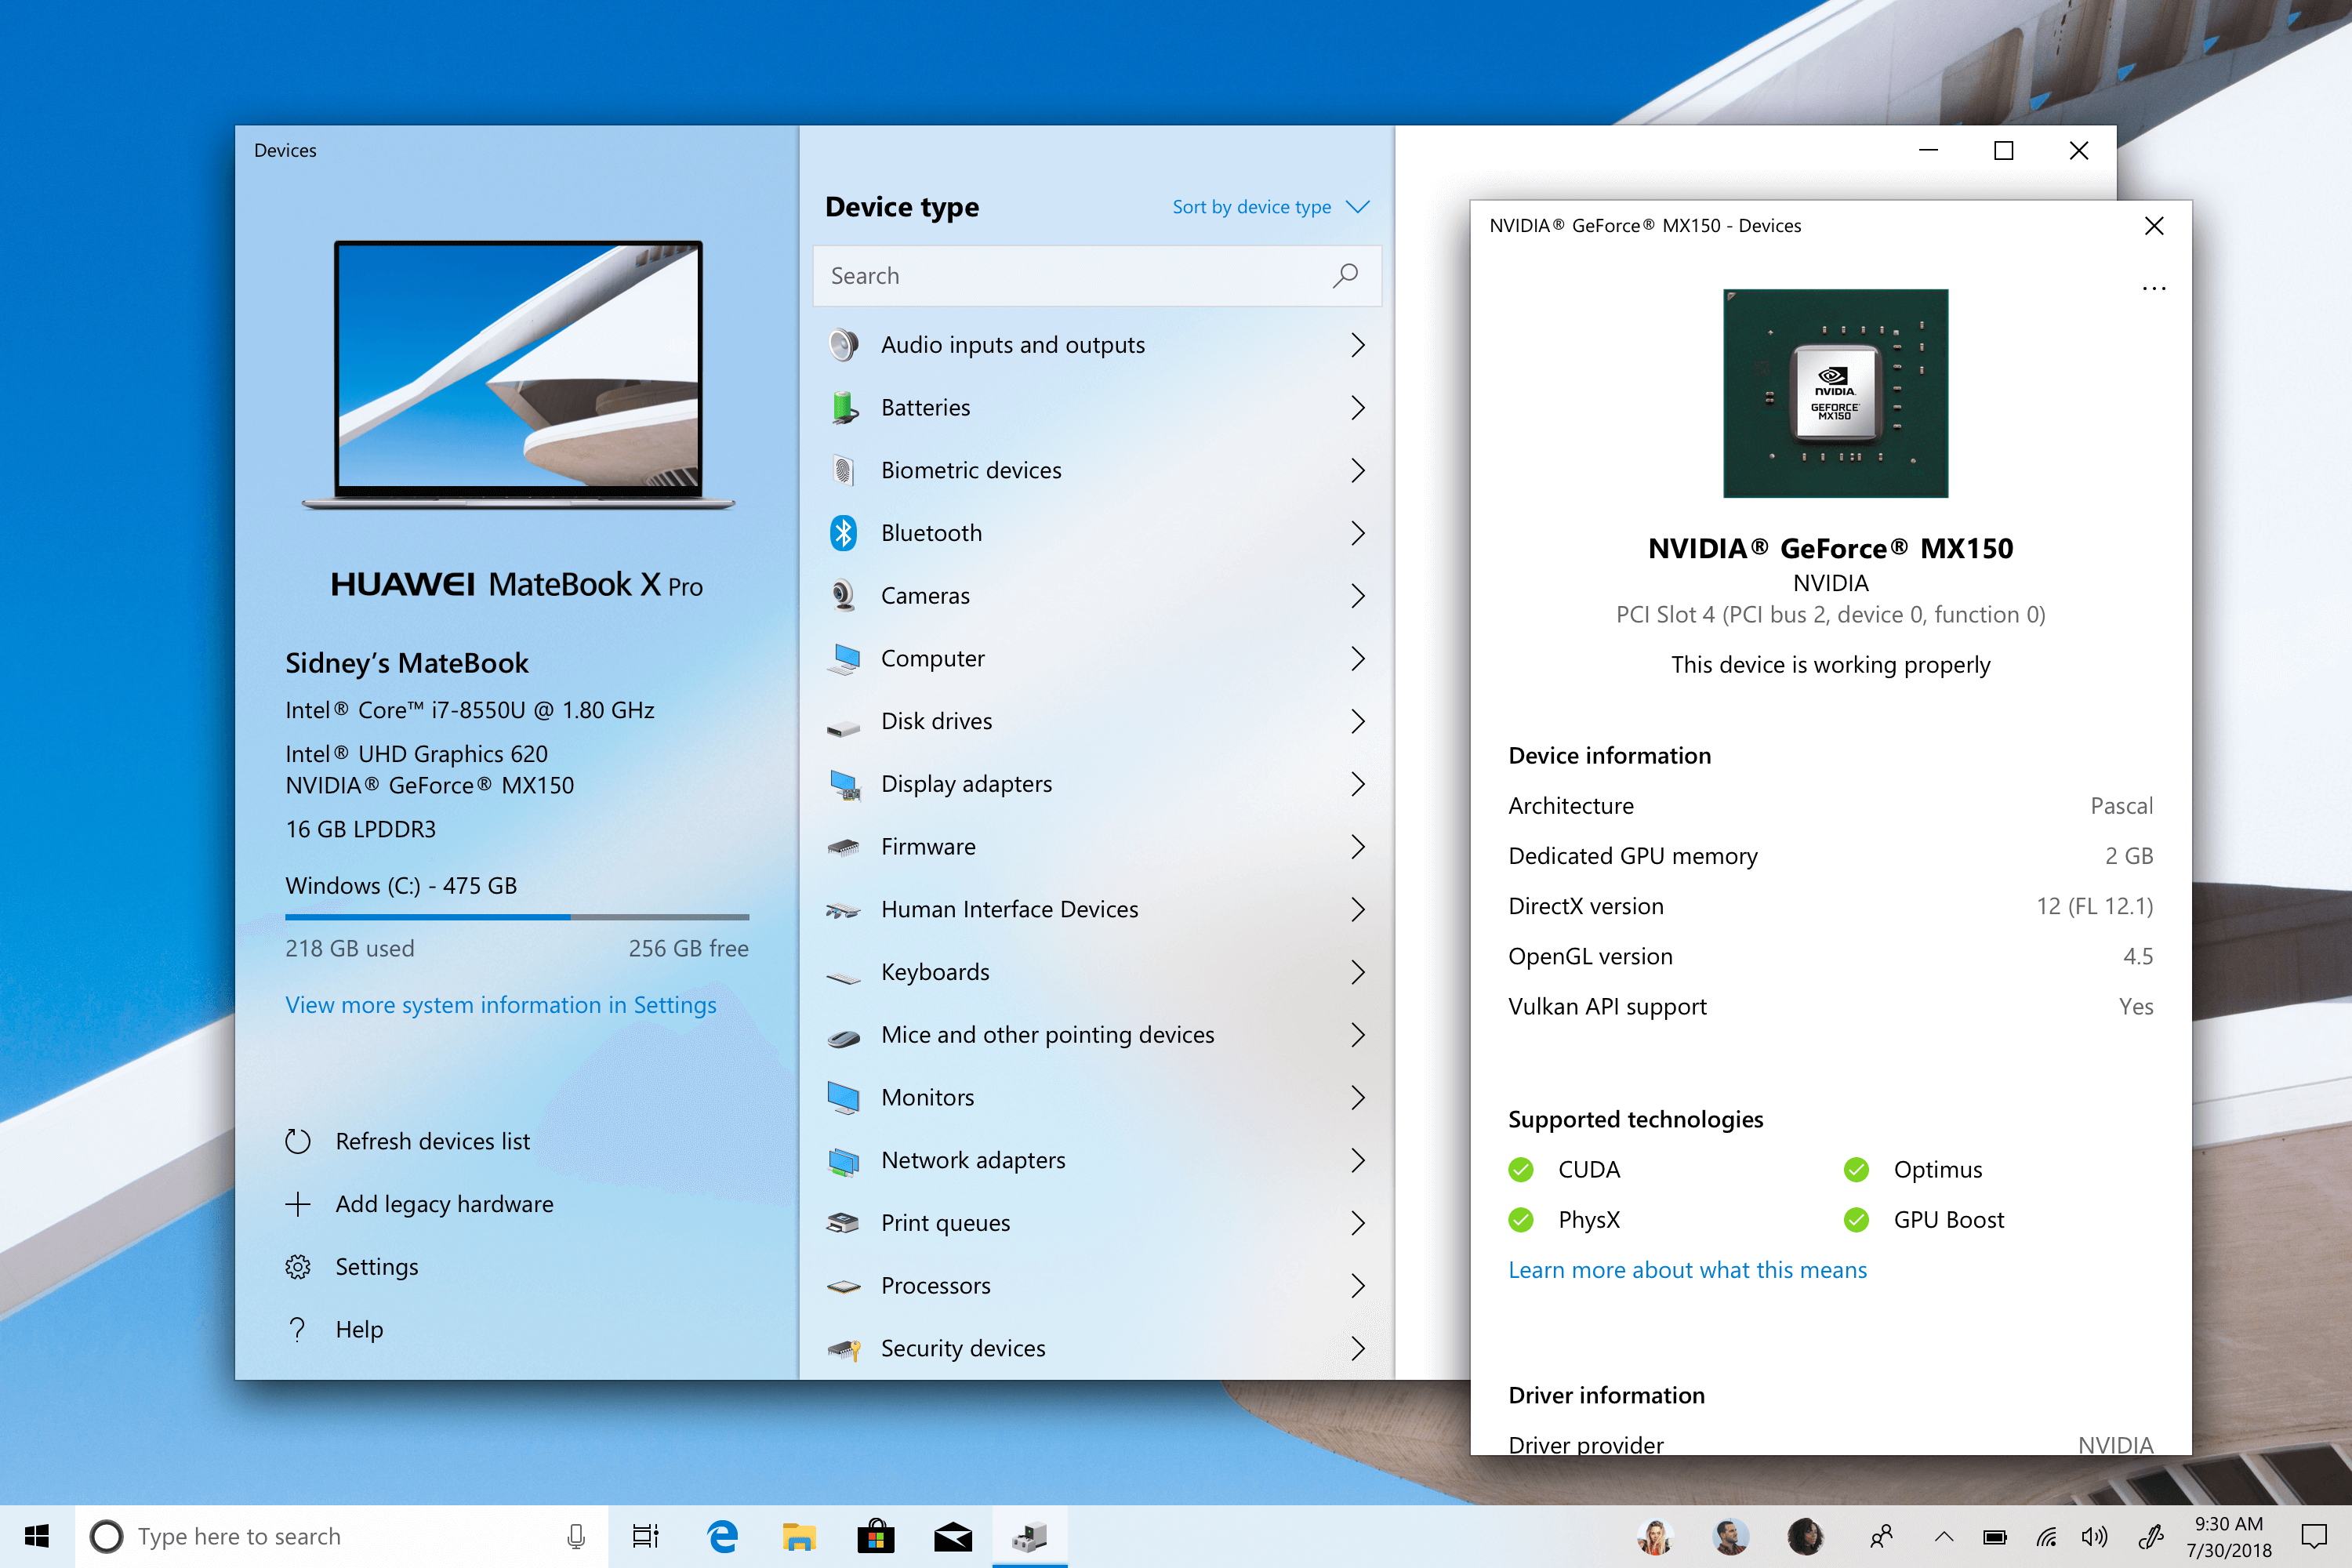Show hidden system tray icons chevron
2352x1568 pixels.
tap(1943, 1537)
